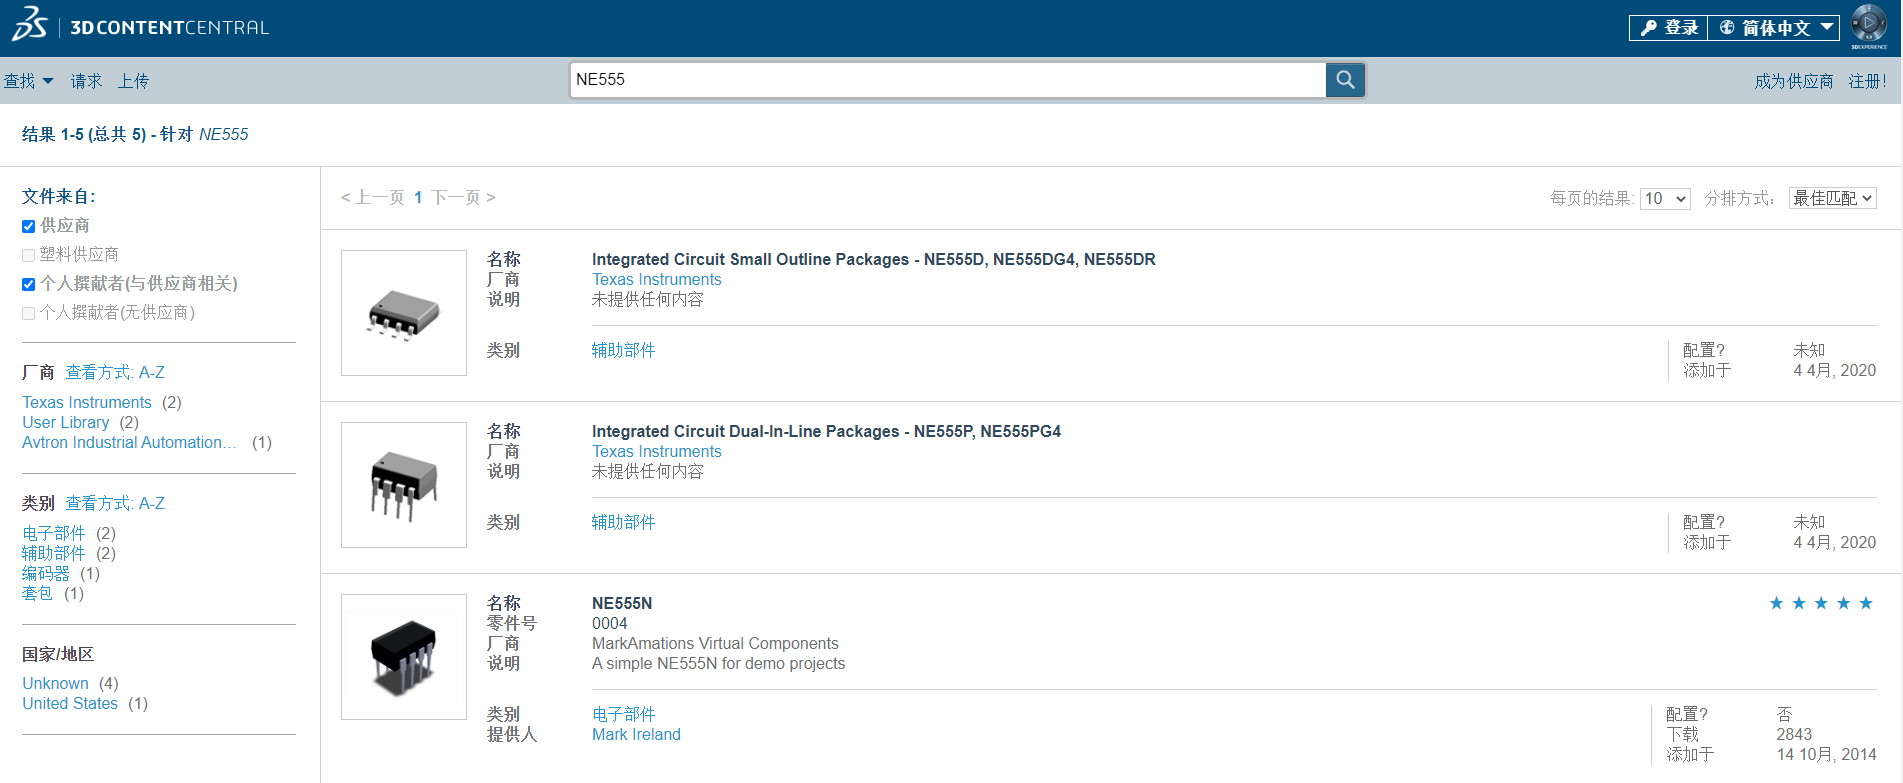The width and height of the screenshot is (1903, 783).
Task: Open the 3DEXPERIENCE compass icon
Action: tap(1868, 24)
